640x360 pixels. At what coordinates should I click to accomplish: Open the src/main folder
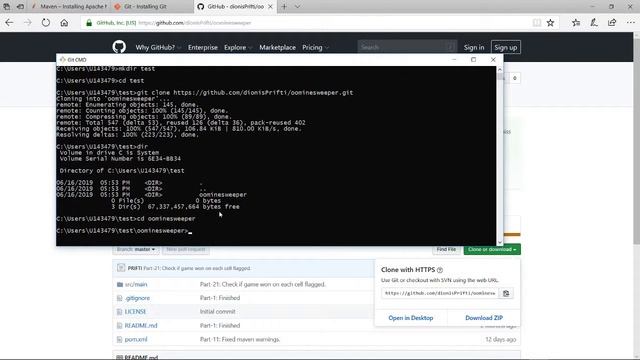[x=136, y=284]
